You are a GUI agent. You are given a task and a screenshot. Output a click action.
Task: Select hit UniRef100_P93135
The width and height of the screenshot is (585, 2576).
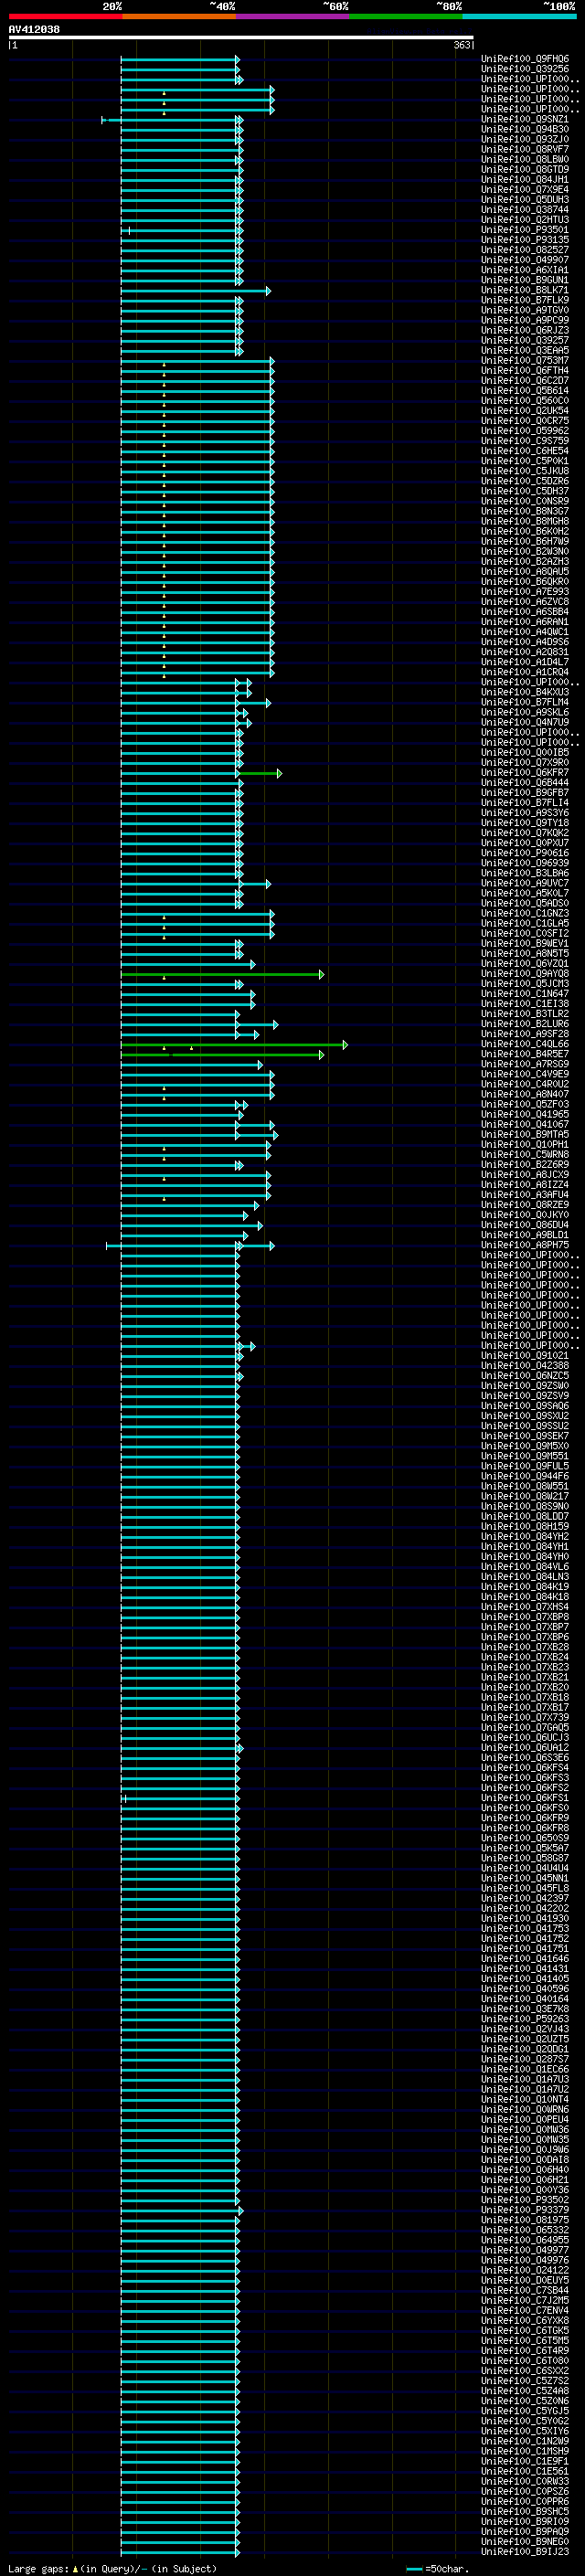525,239
